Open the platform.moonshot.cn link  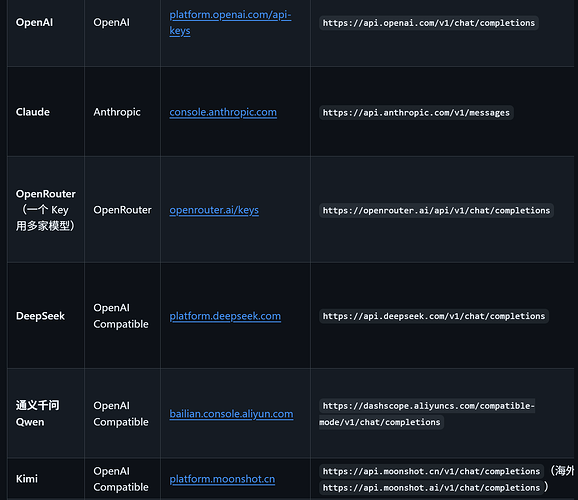click(222, 479)
